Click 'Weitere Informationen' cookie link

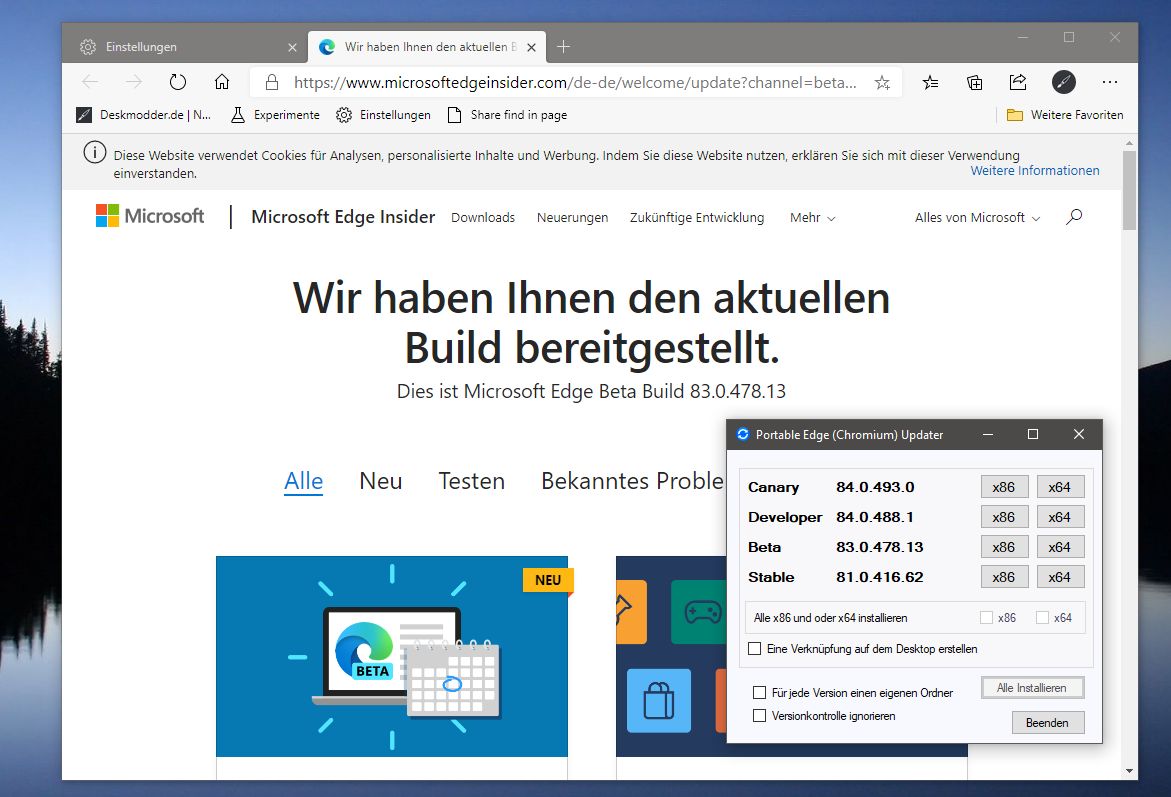(x=1034, y=170)
